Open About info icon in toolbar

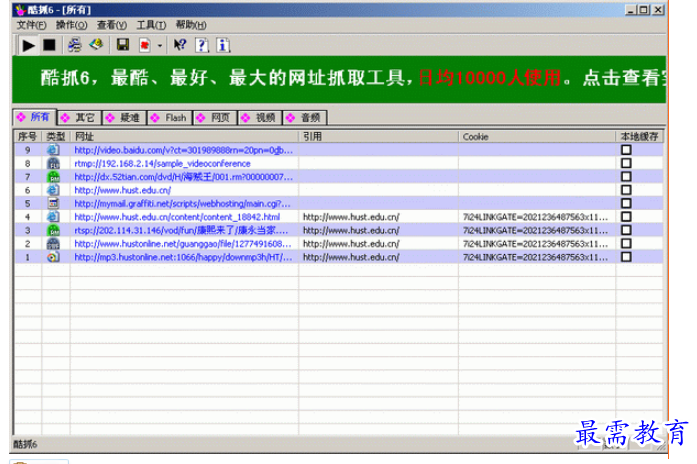pos(223,45)
